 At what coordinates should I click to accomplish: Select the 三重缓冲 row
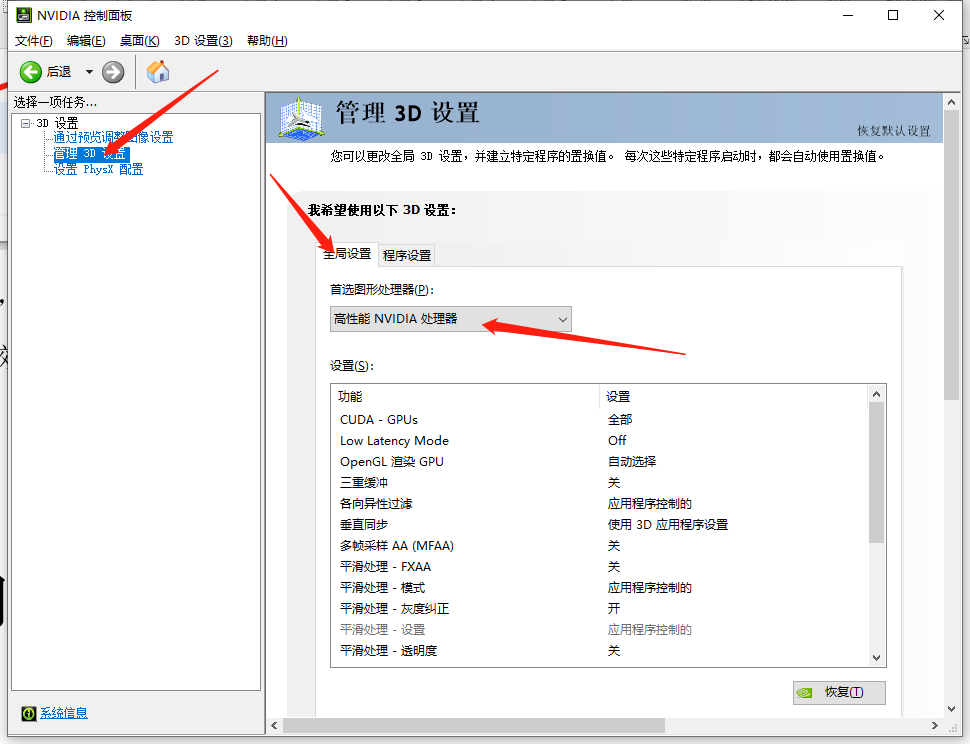599,483
